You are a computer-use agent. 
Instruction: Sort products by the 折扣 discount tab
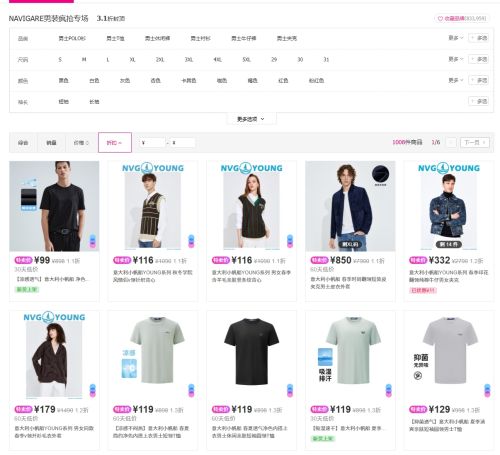[115, 143]
